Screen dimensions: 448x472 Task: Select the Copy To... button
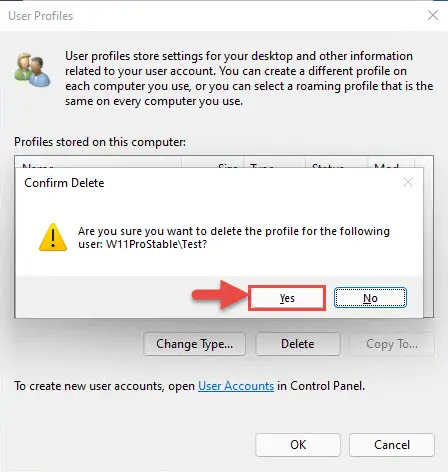point(392,344)
